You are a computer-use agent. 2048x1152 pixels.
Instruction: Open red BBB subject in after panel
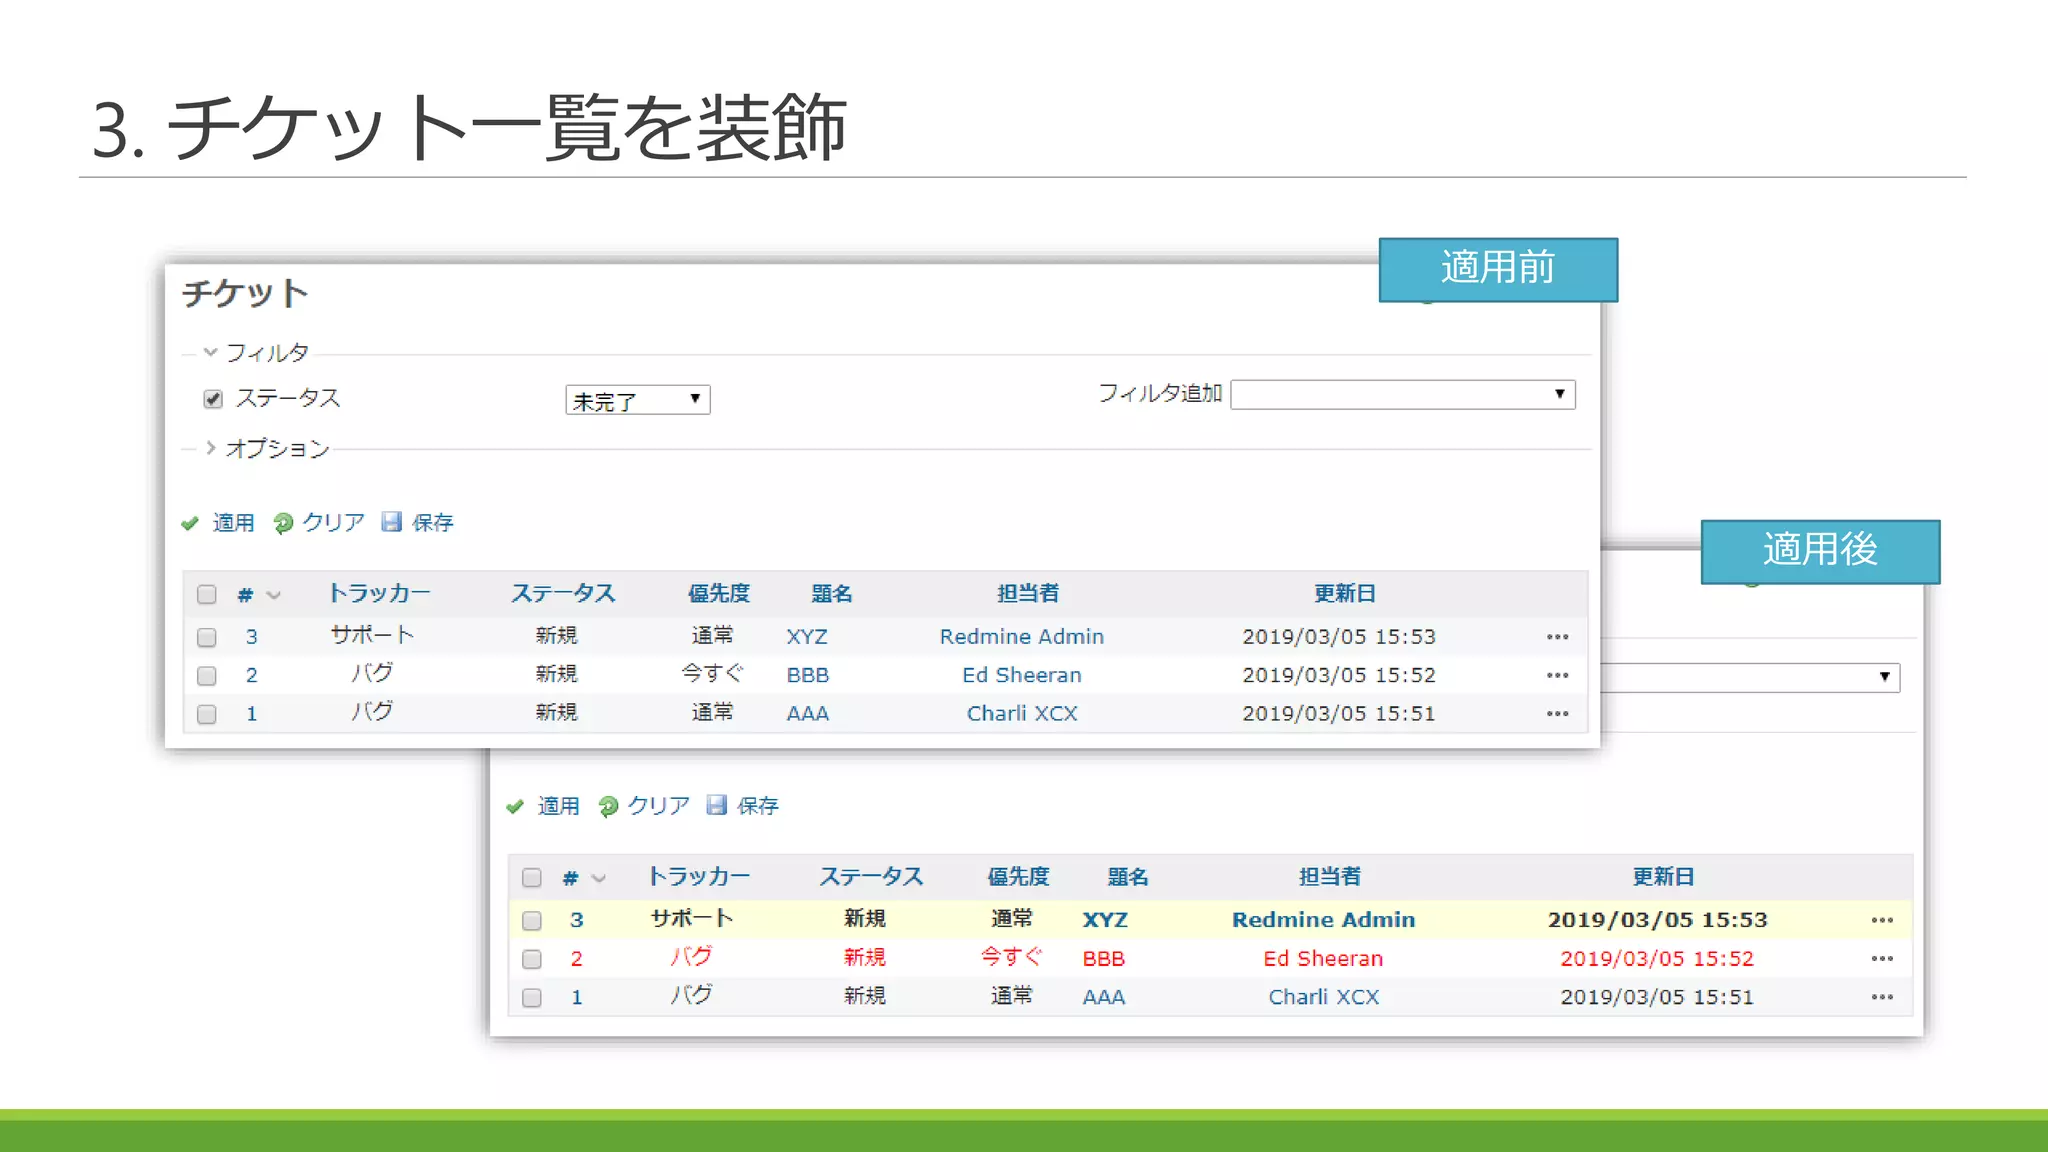(x=1104, y=959)
